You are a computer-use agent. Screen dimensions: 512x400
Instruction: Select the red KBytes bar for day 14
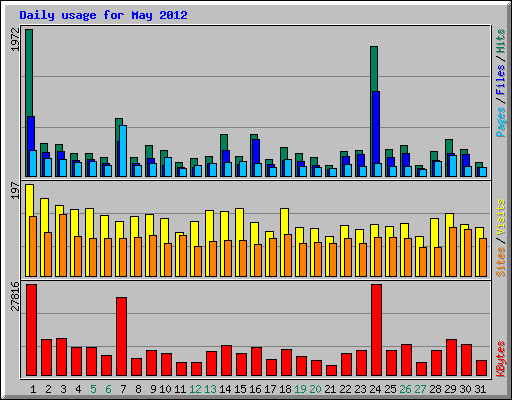point(227,360)
